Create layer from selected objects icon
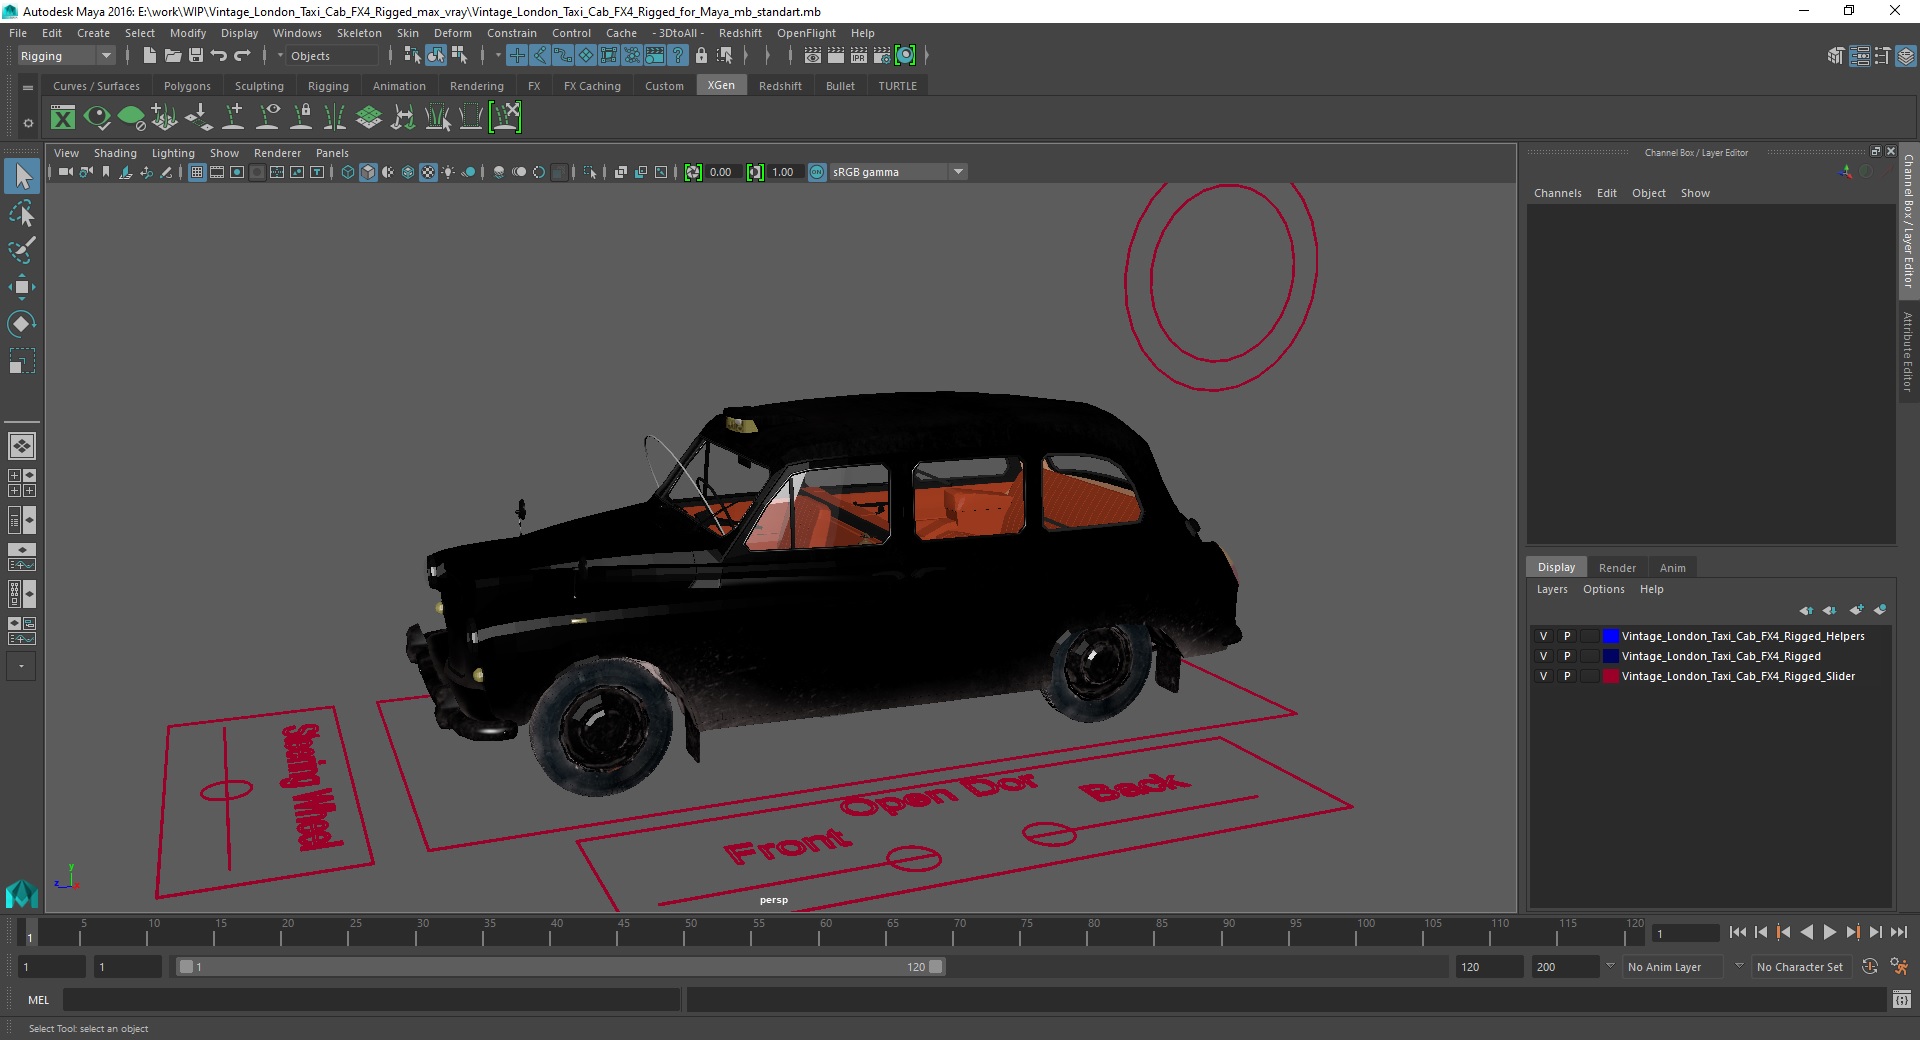 coord(1880,610)
